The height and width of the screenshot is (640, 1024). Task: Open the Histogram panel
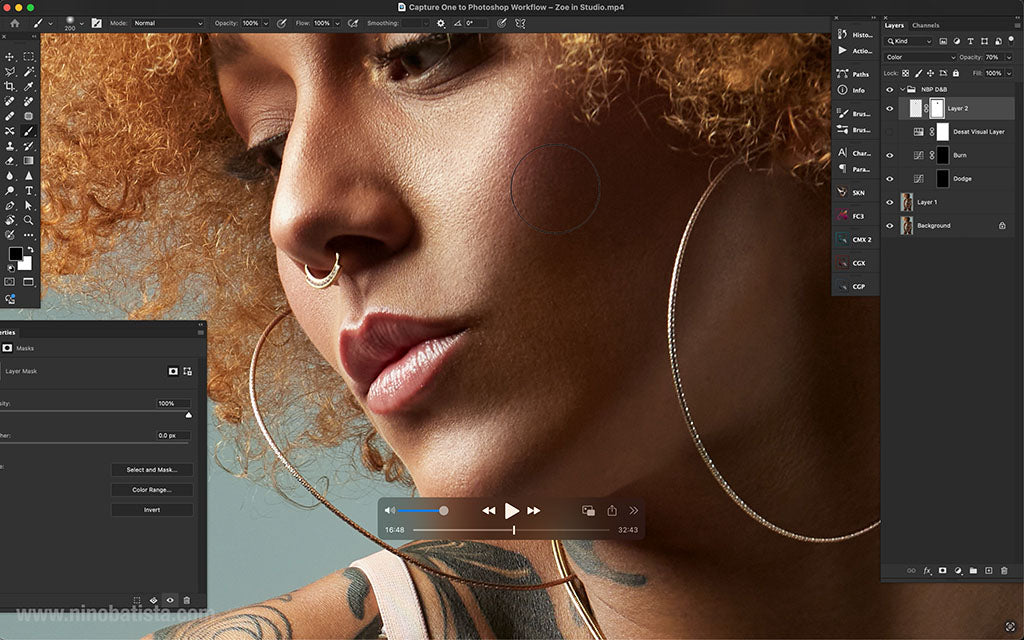point(858,35)
